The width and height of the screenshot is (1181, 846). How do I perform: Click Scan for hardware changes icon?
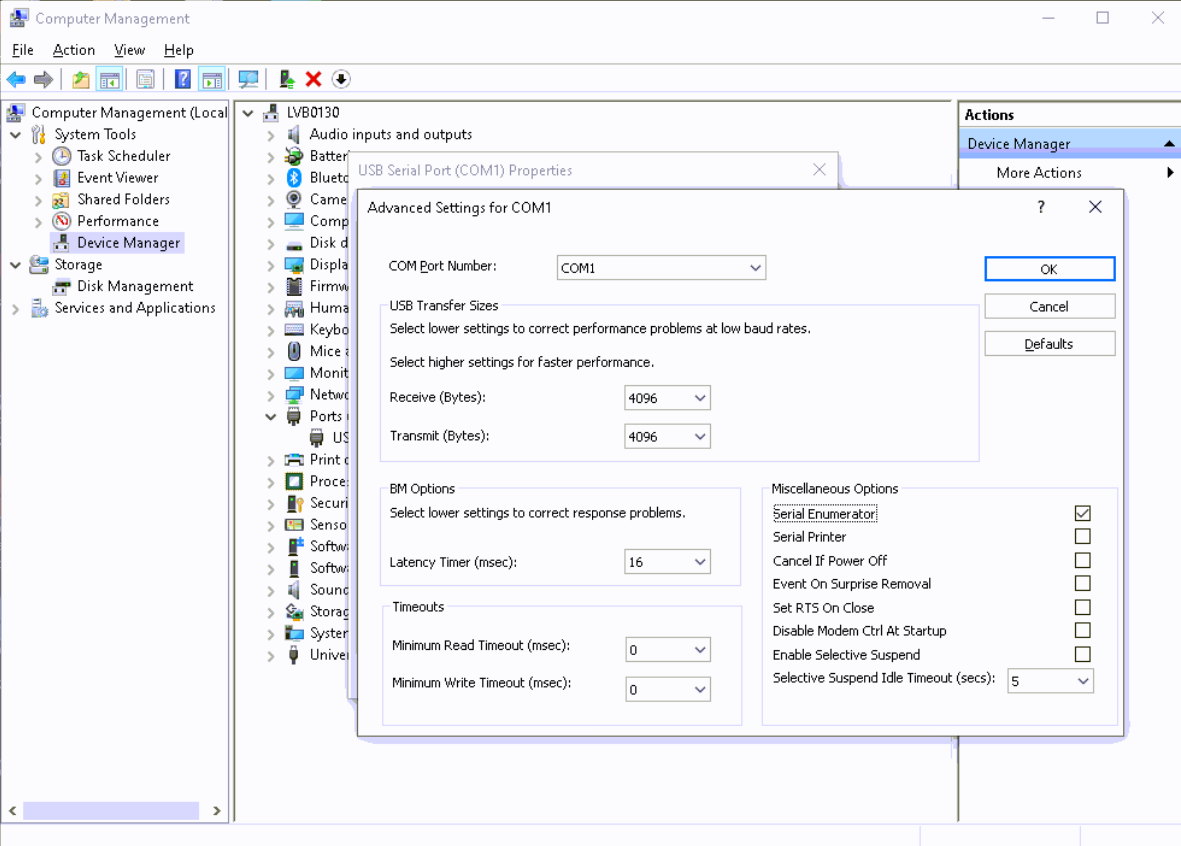coord(248,79)
